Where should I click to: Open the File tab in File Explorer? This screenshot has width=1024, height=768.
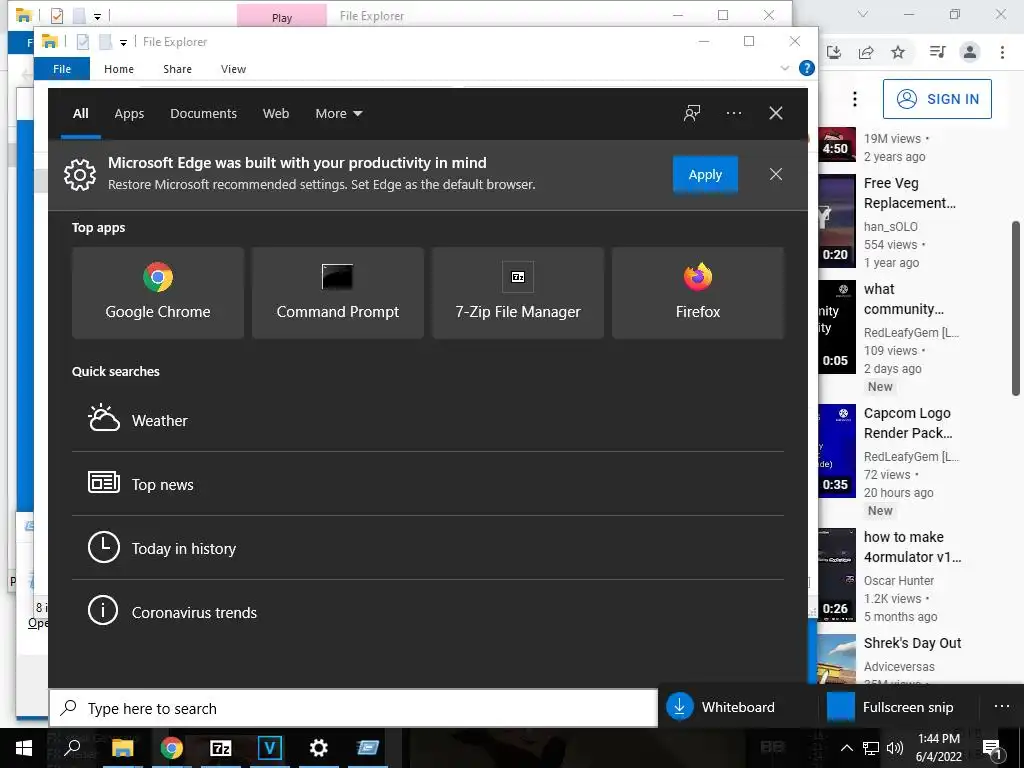coord(61,69)
